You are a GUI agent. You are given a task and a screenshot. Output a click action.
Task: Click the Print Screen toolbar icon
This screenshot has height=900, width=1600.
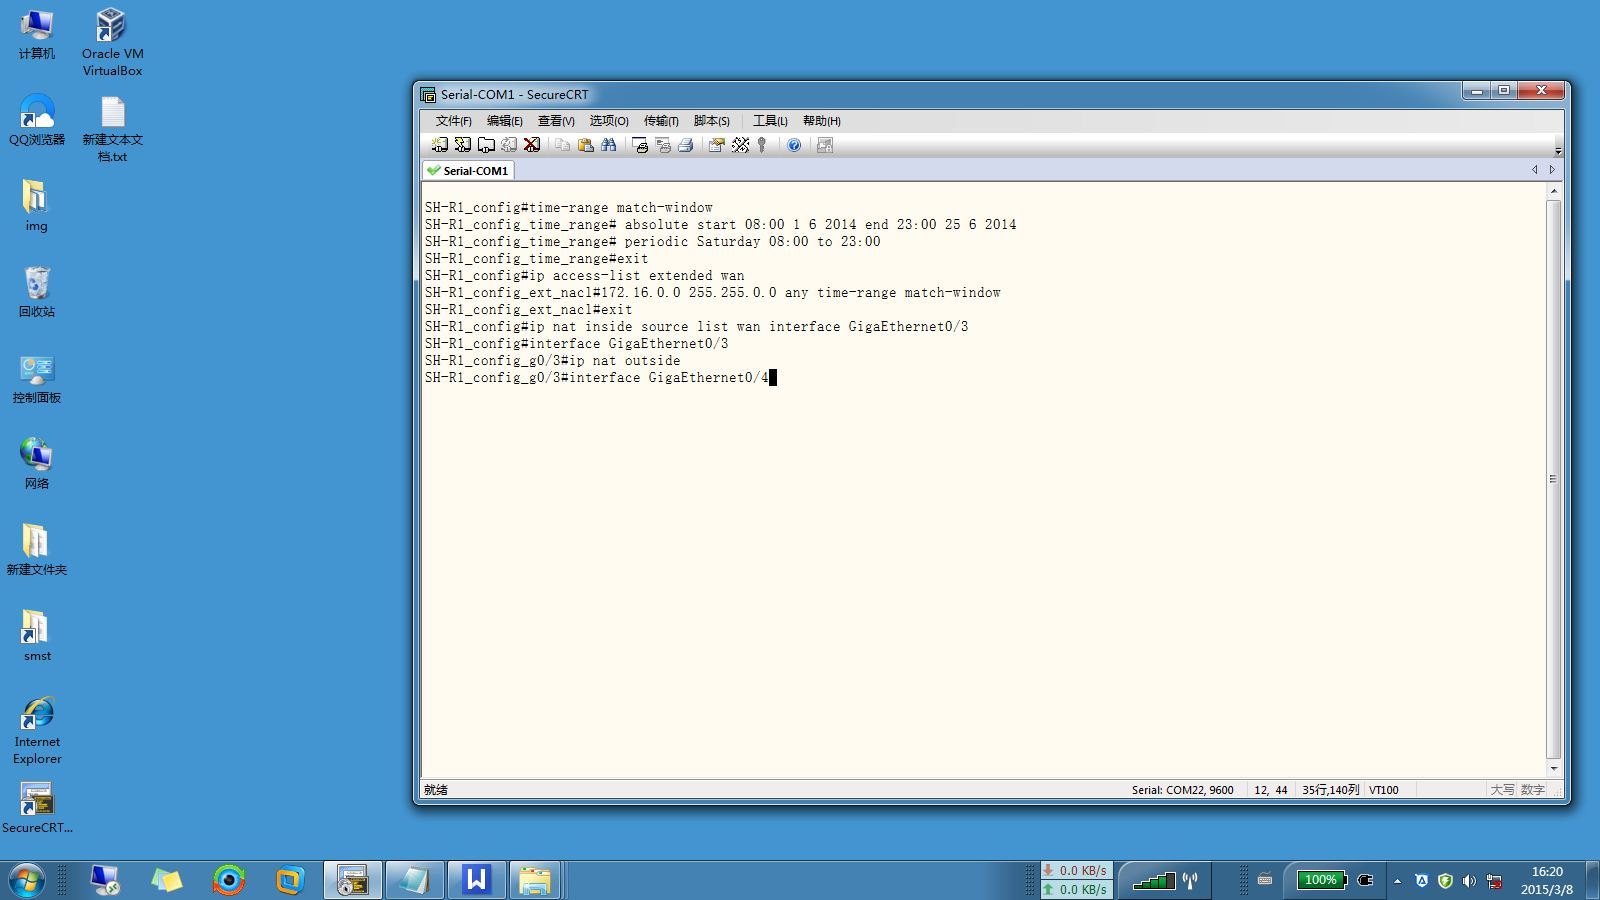coord(640,145)
